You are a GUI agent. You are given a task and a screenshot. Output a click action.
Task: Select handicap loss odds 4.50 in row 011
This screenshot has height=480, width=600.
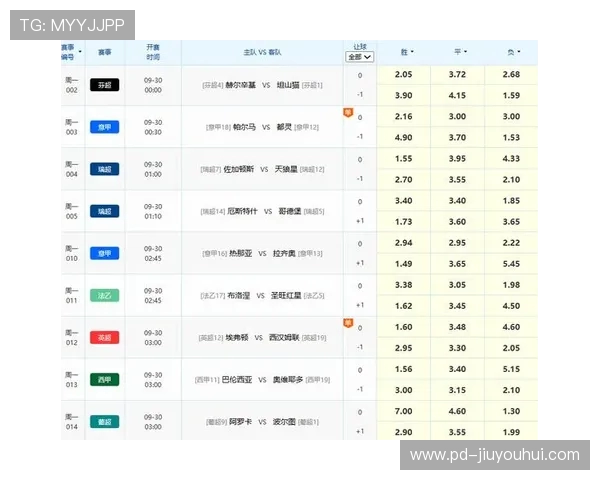511,306
